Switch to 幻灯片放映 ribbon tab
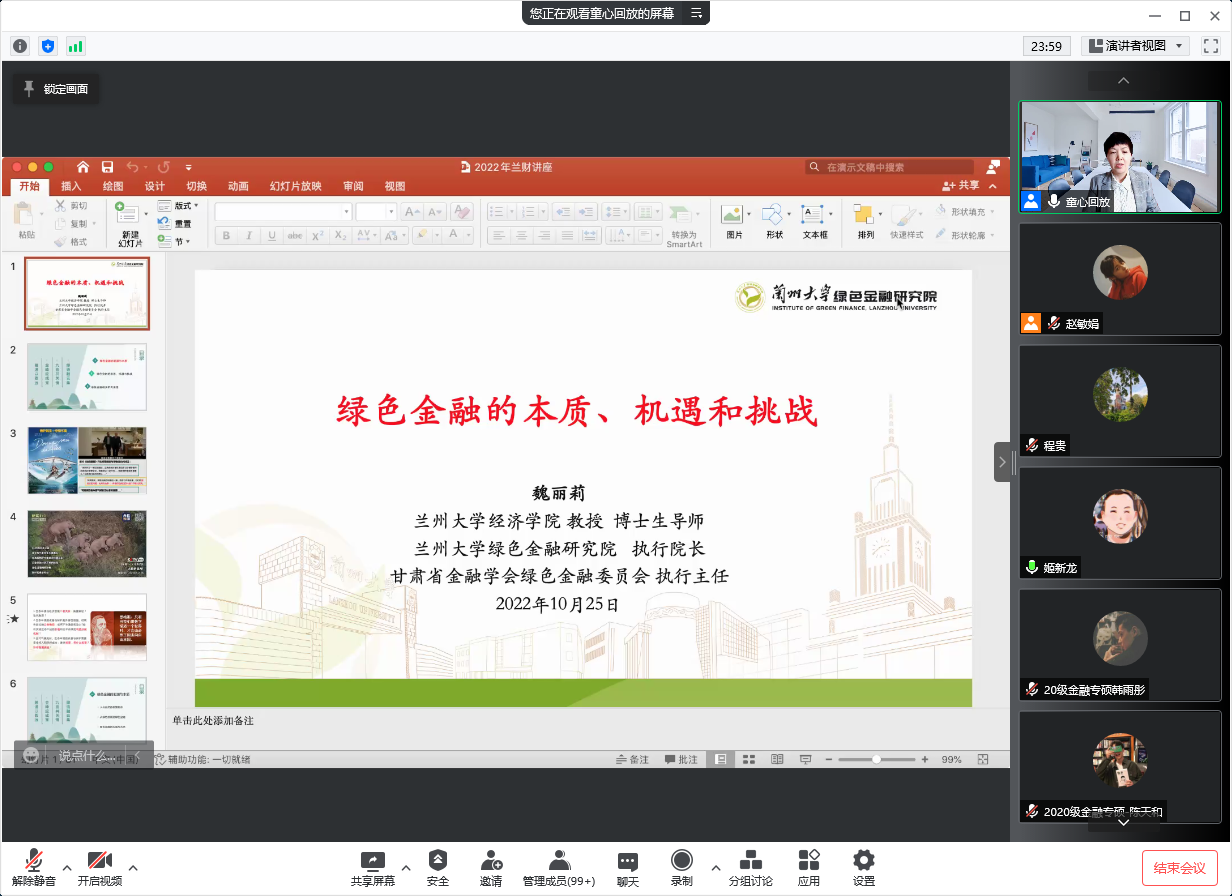Viewport: 1232px width, 896px height. pyautogui.click(x=296, y=186)
